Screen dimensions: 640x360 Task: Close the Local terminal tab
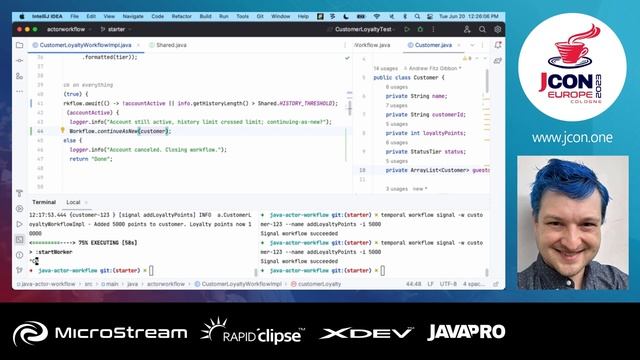pos(86,202)
